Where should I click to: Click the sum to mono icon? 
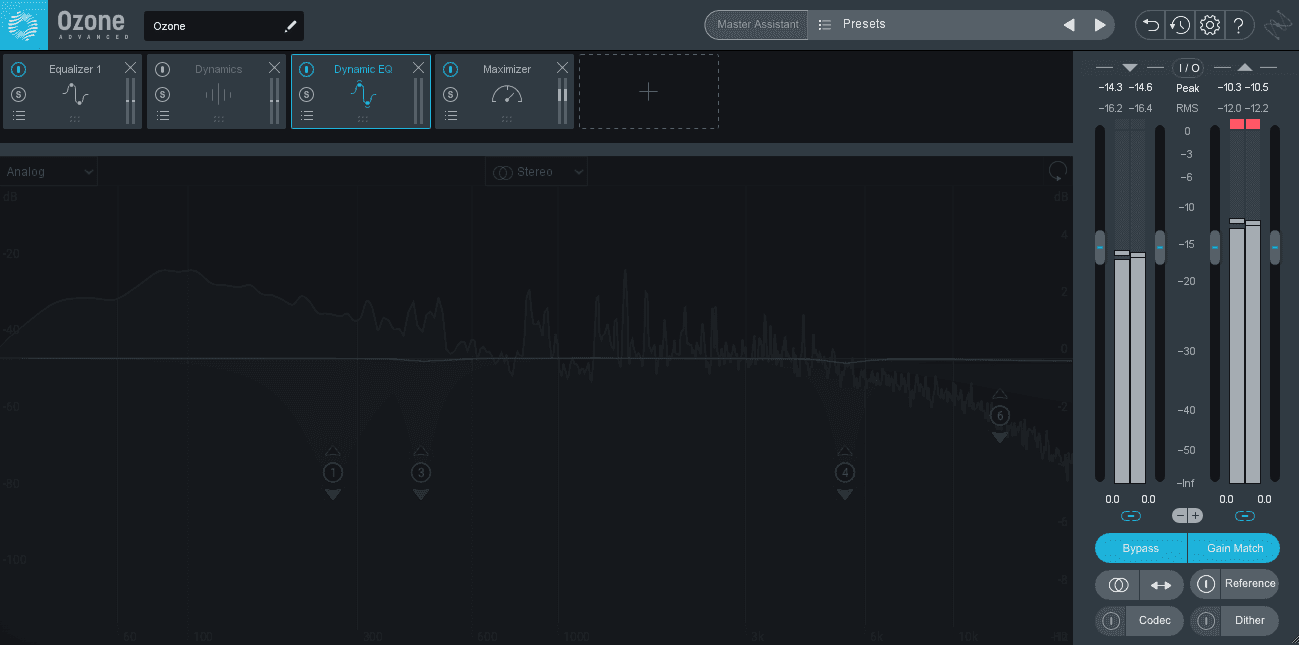point(1119,584)
